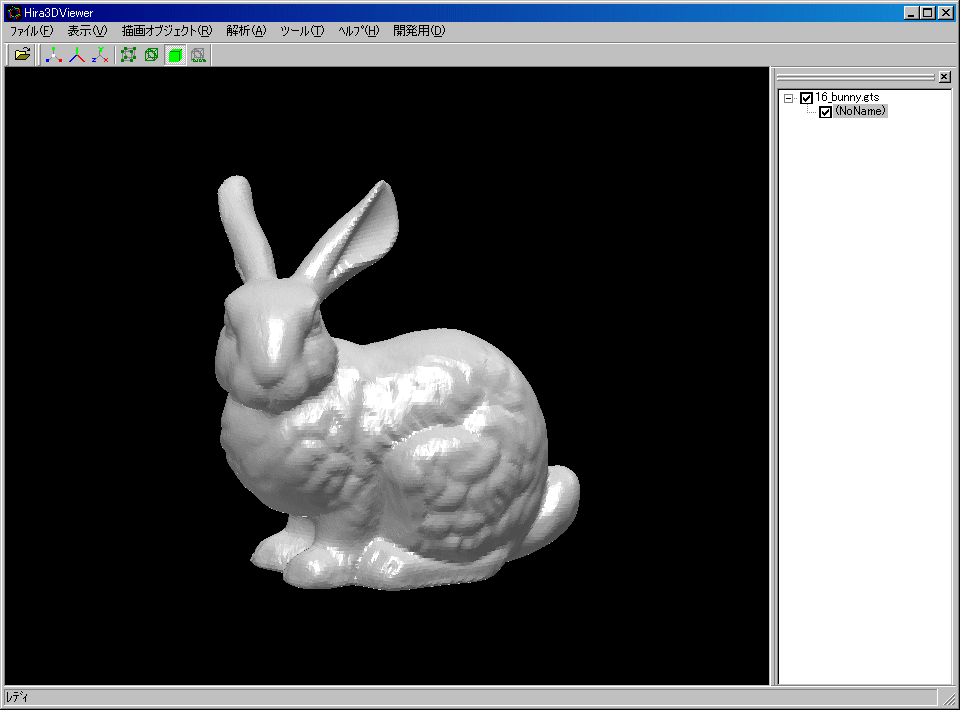
Task: Close the Hira3DViewer window
Action: tap(946, 13)
